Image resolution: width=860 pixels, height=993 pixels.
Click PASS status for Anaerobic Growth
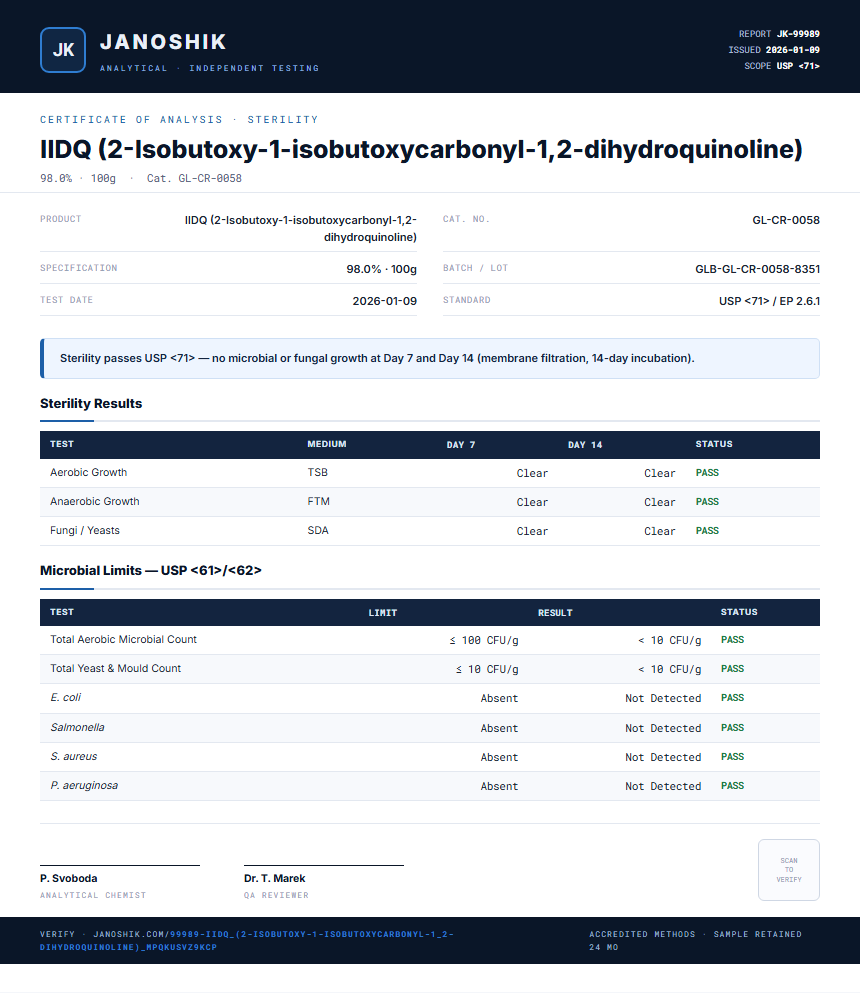click(707, 502)
